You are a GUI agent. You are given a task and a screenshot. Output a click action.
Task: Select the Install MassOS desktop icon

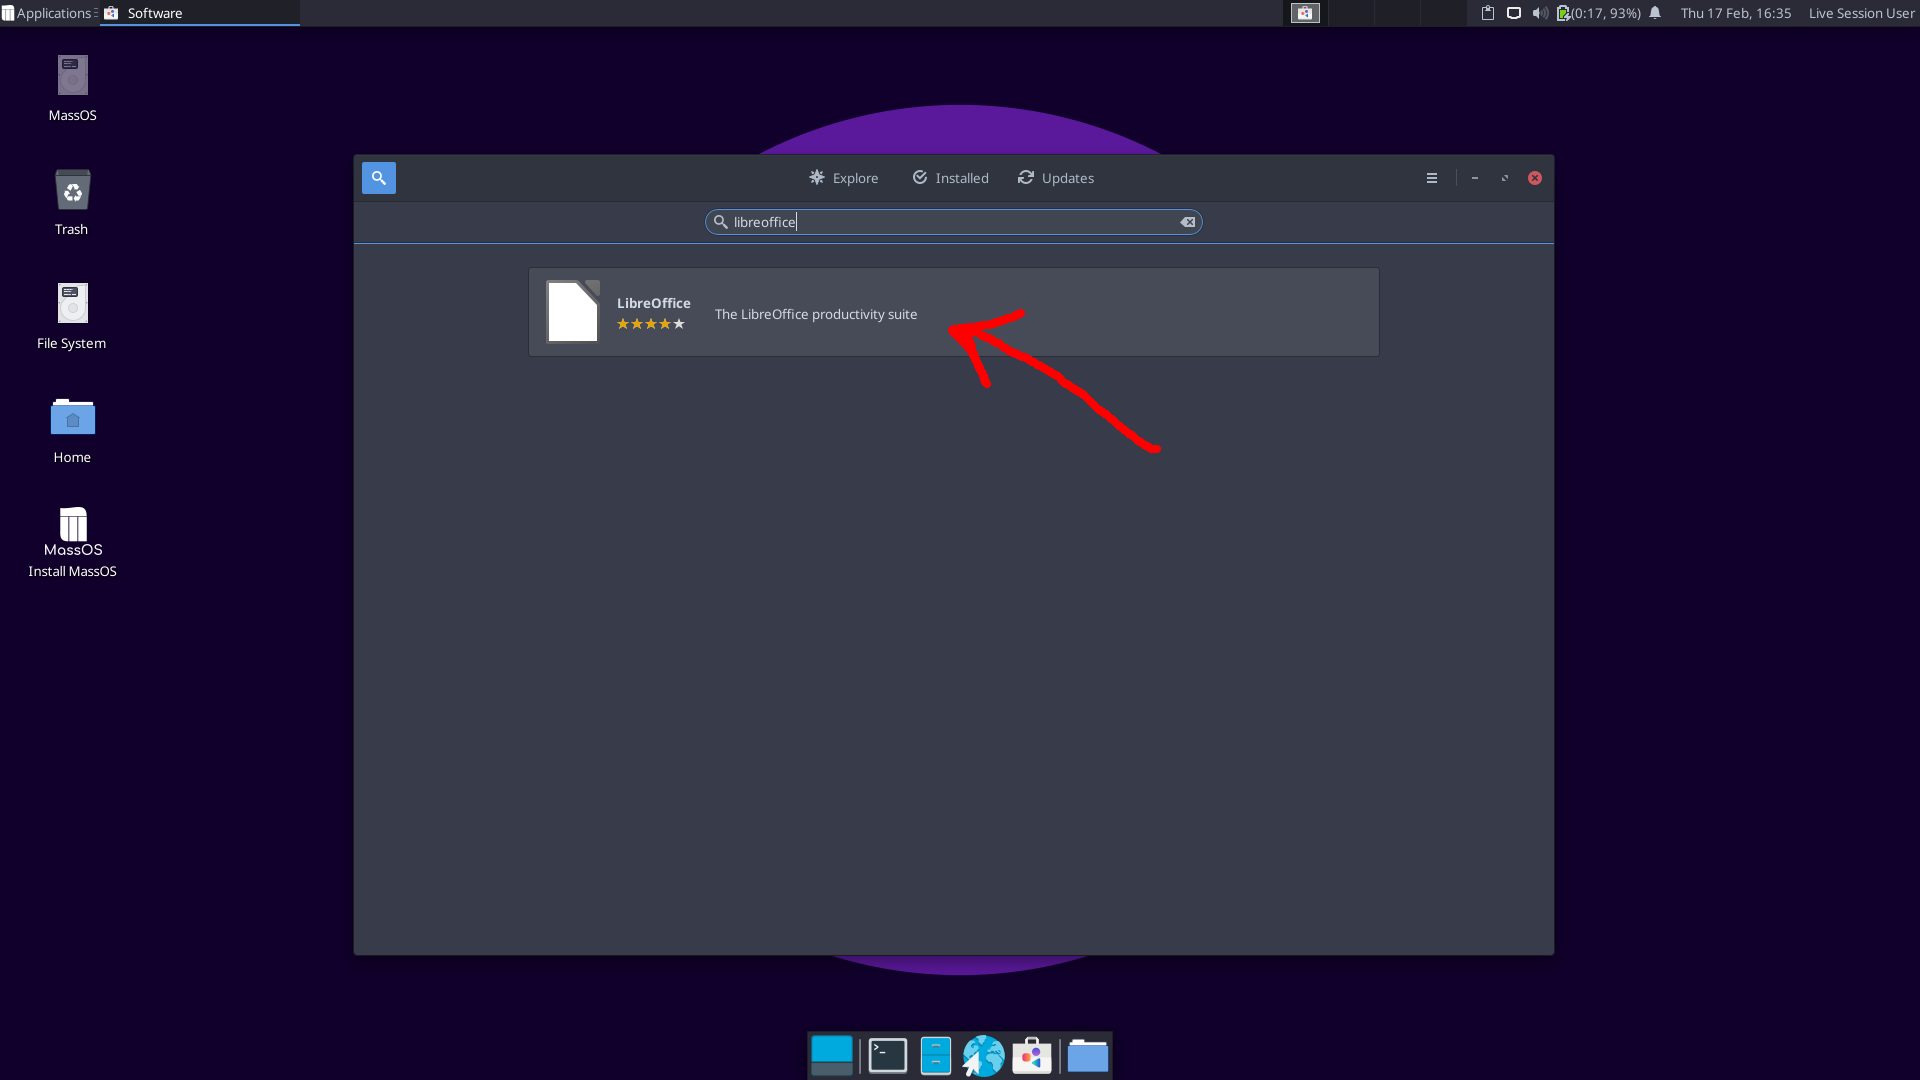(73, 543)
